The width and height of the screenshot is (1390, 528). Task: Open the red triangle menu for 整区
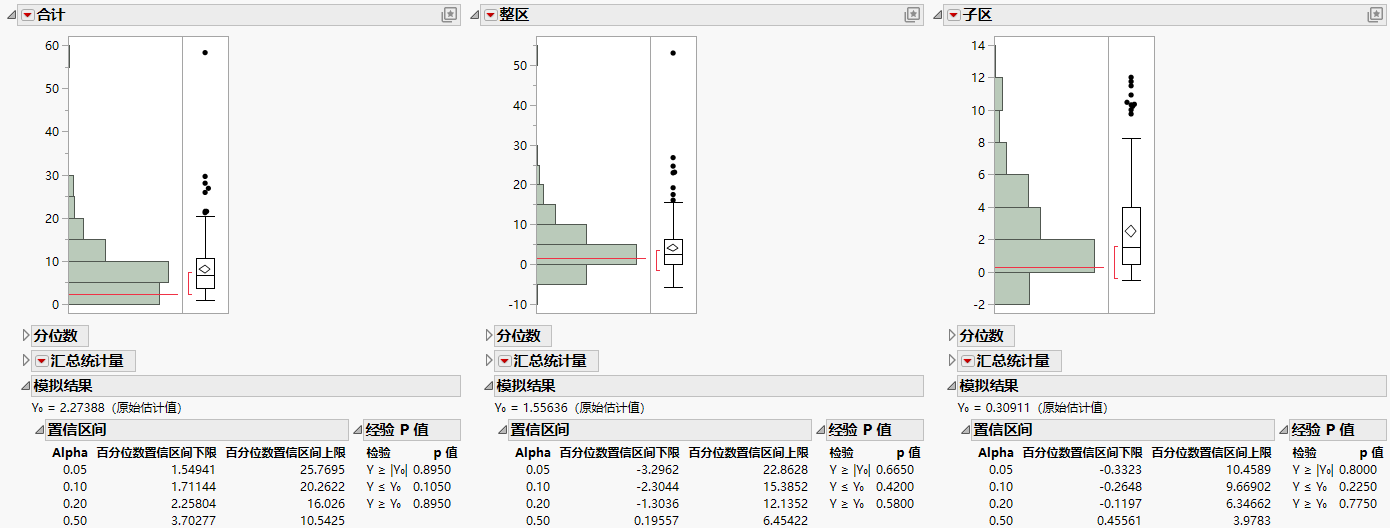(490, 15)
